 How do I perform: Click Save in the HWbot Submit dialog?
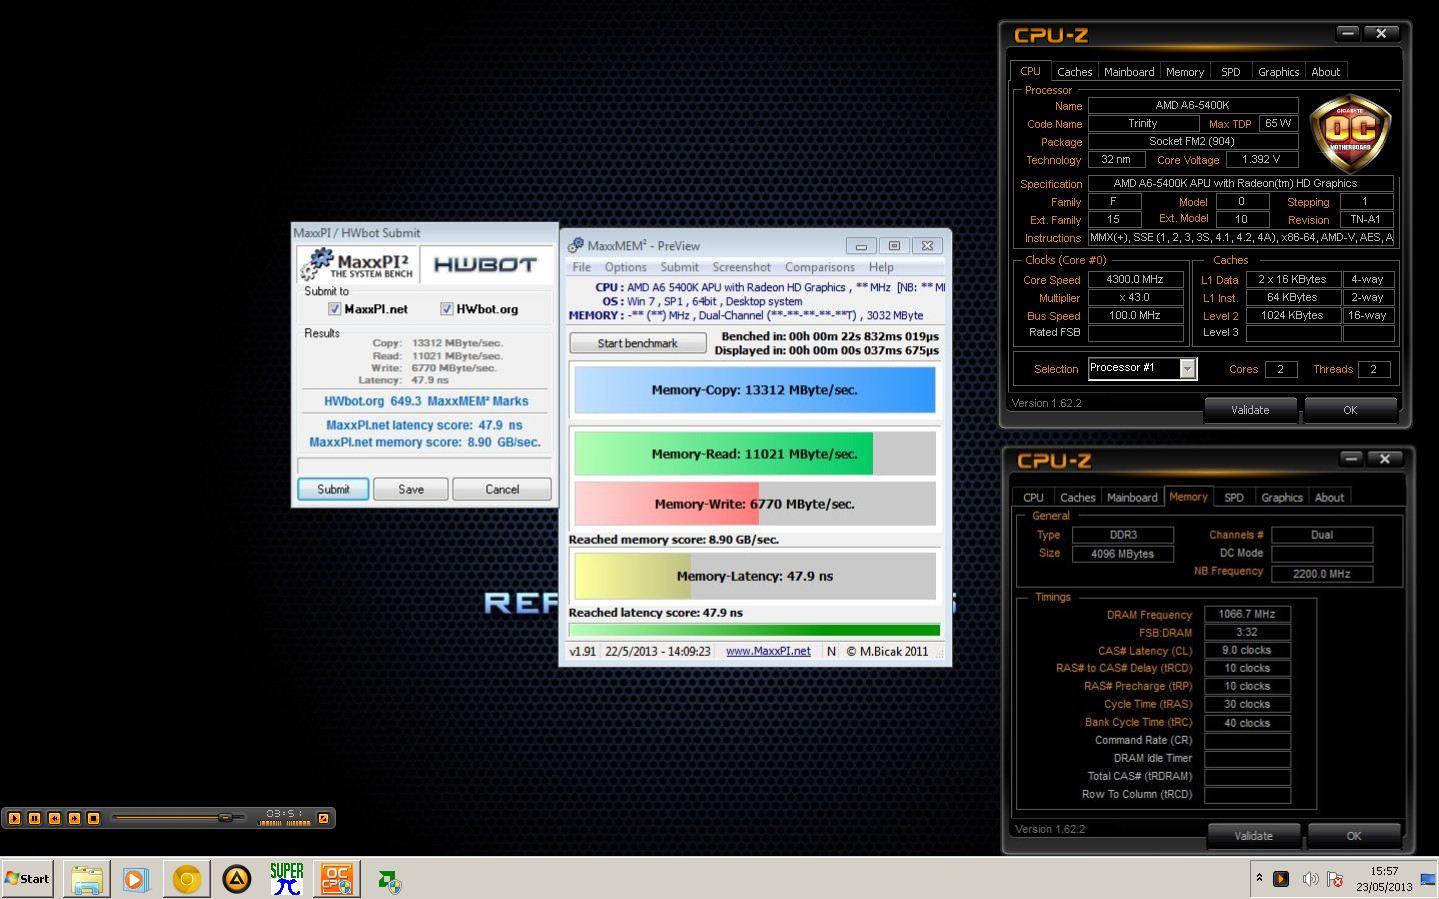pos(411,489)
